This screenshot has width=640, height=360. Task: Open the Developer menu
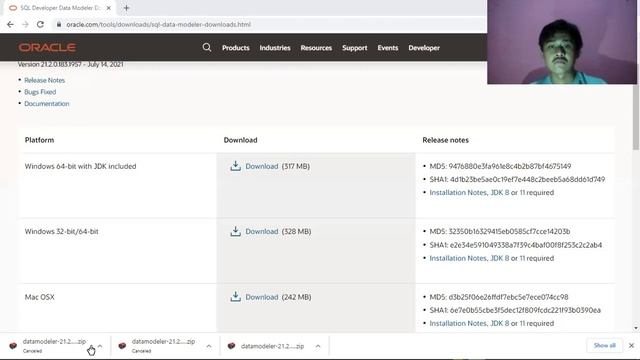point(424,48)
